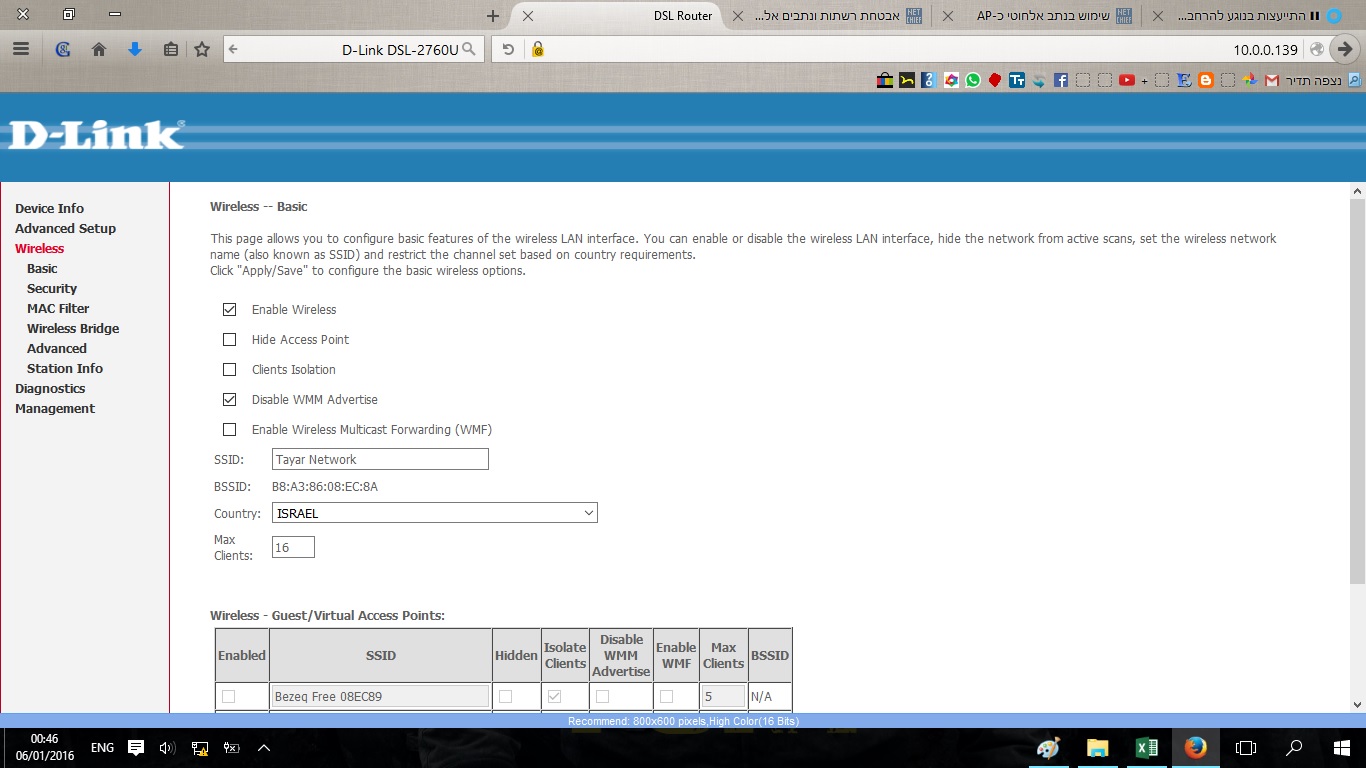Tick Hidden checkbox for Bezeq Free 08EC89
The image size is (1366, 768).
pyautogui.click(x=505, y=696)
